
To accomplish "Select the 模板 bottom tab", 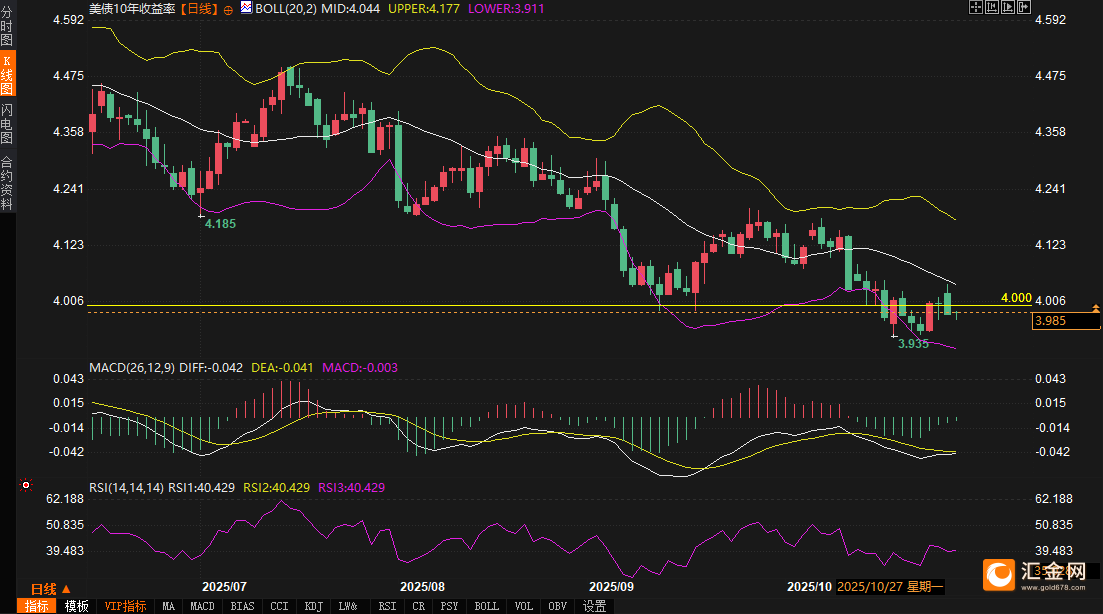I will coord(77,606).
